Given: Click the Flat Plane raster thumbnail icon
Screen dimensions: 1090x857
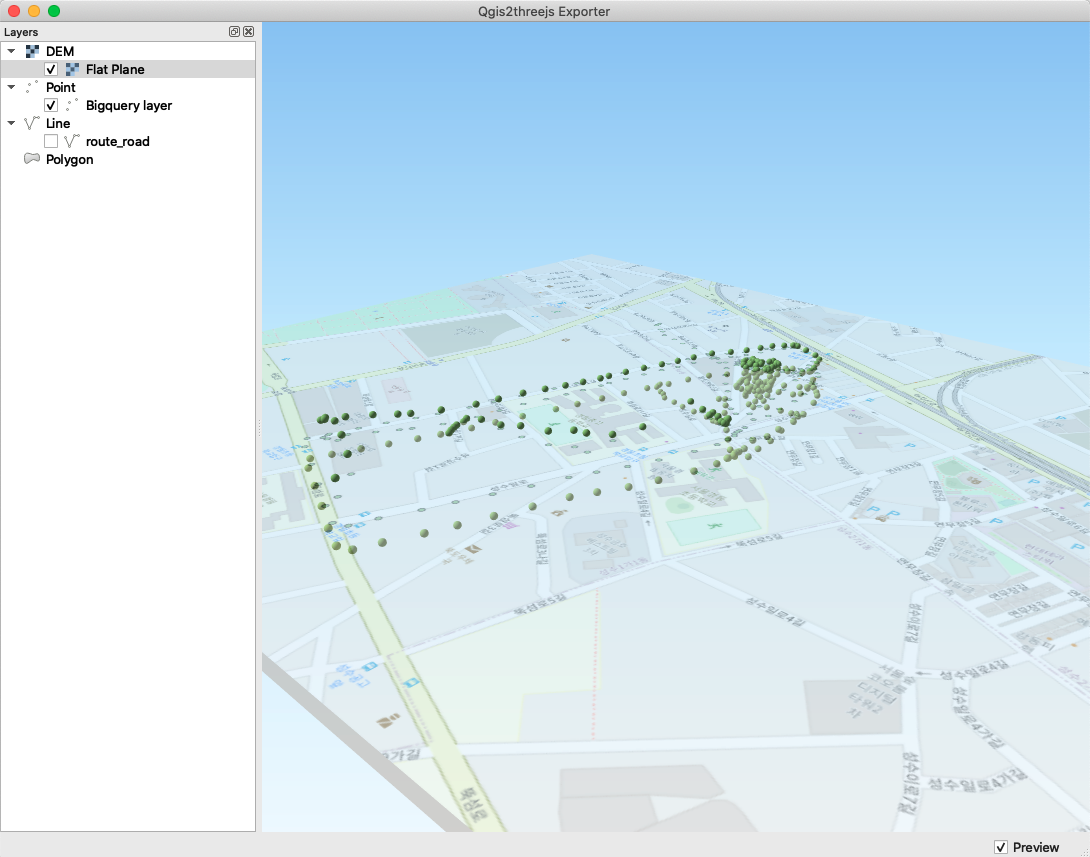Looking at the screenshot, I should pyautogui.click(x=70, y=69).
